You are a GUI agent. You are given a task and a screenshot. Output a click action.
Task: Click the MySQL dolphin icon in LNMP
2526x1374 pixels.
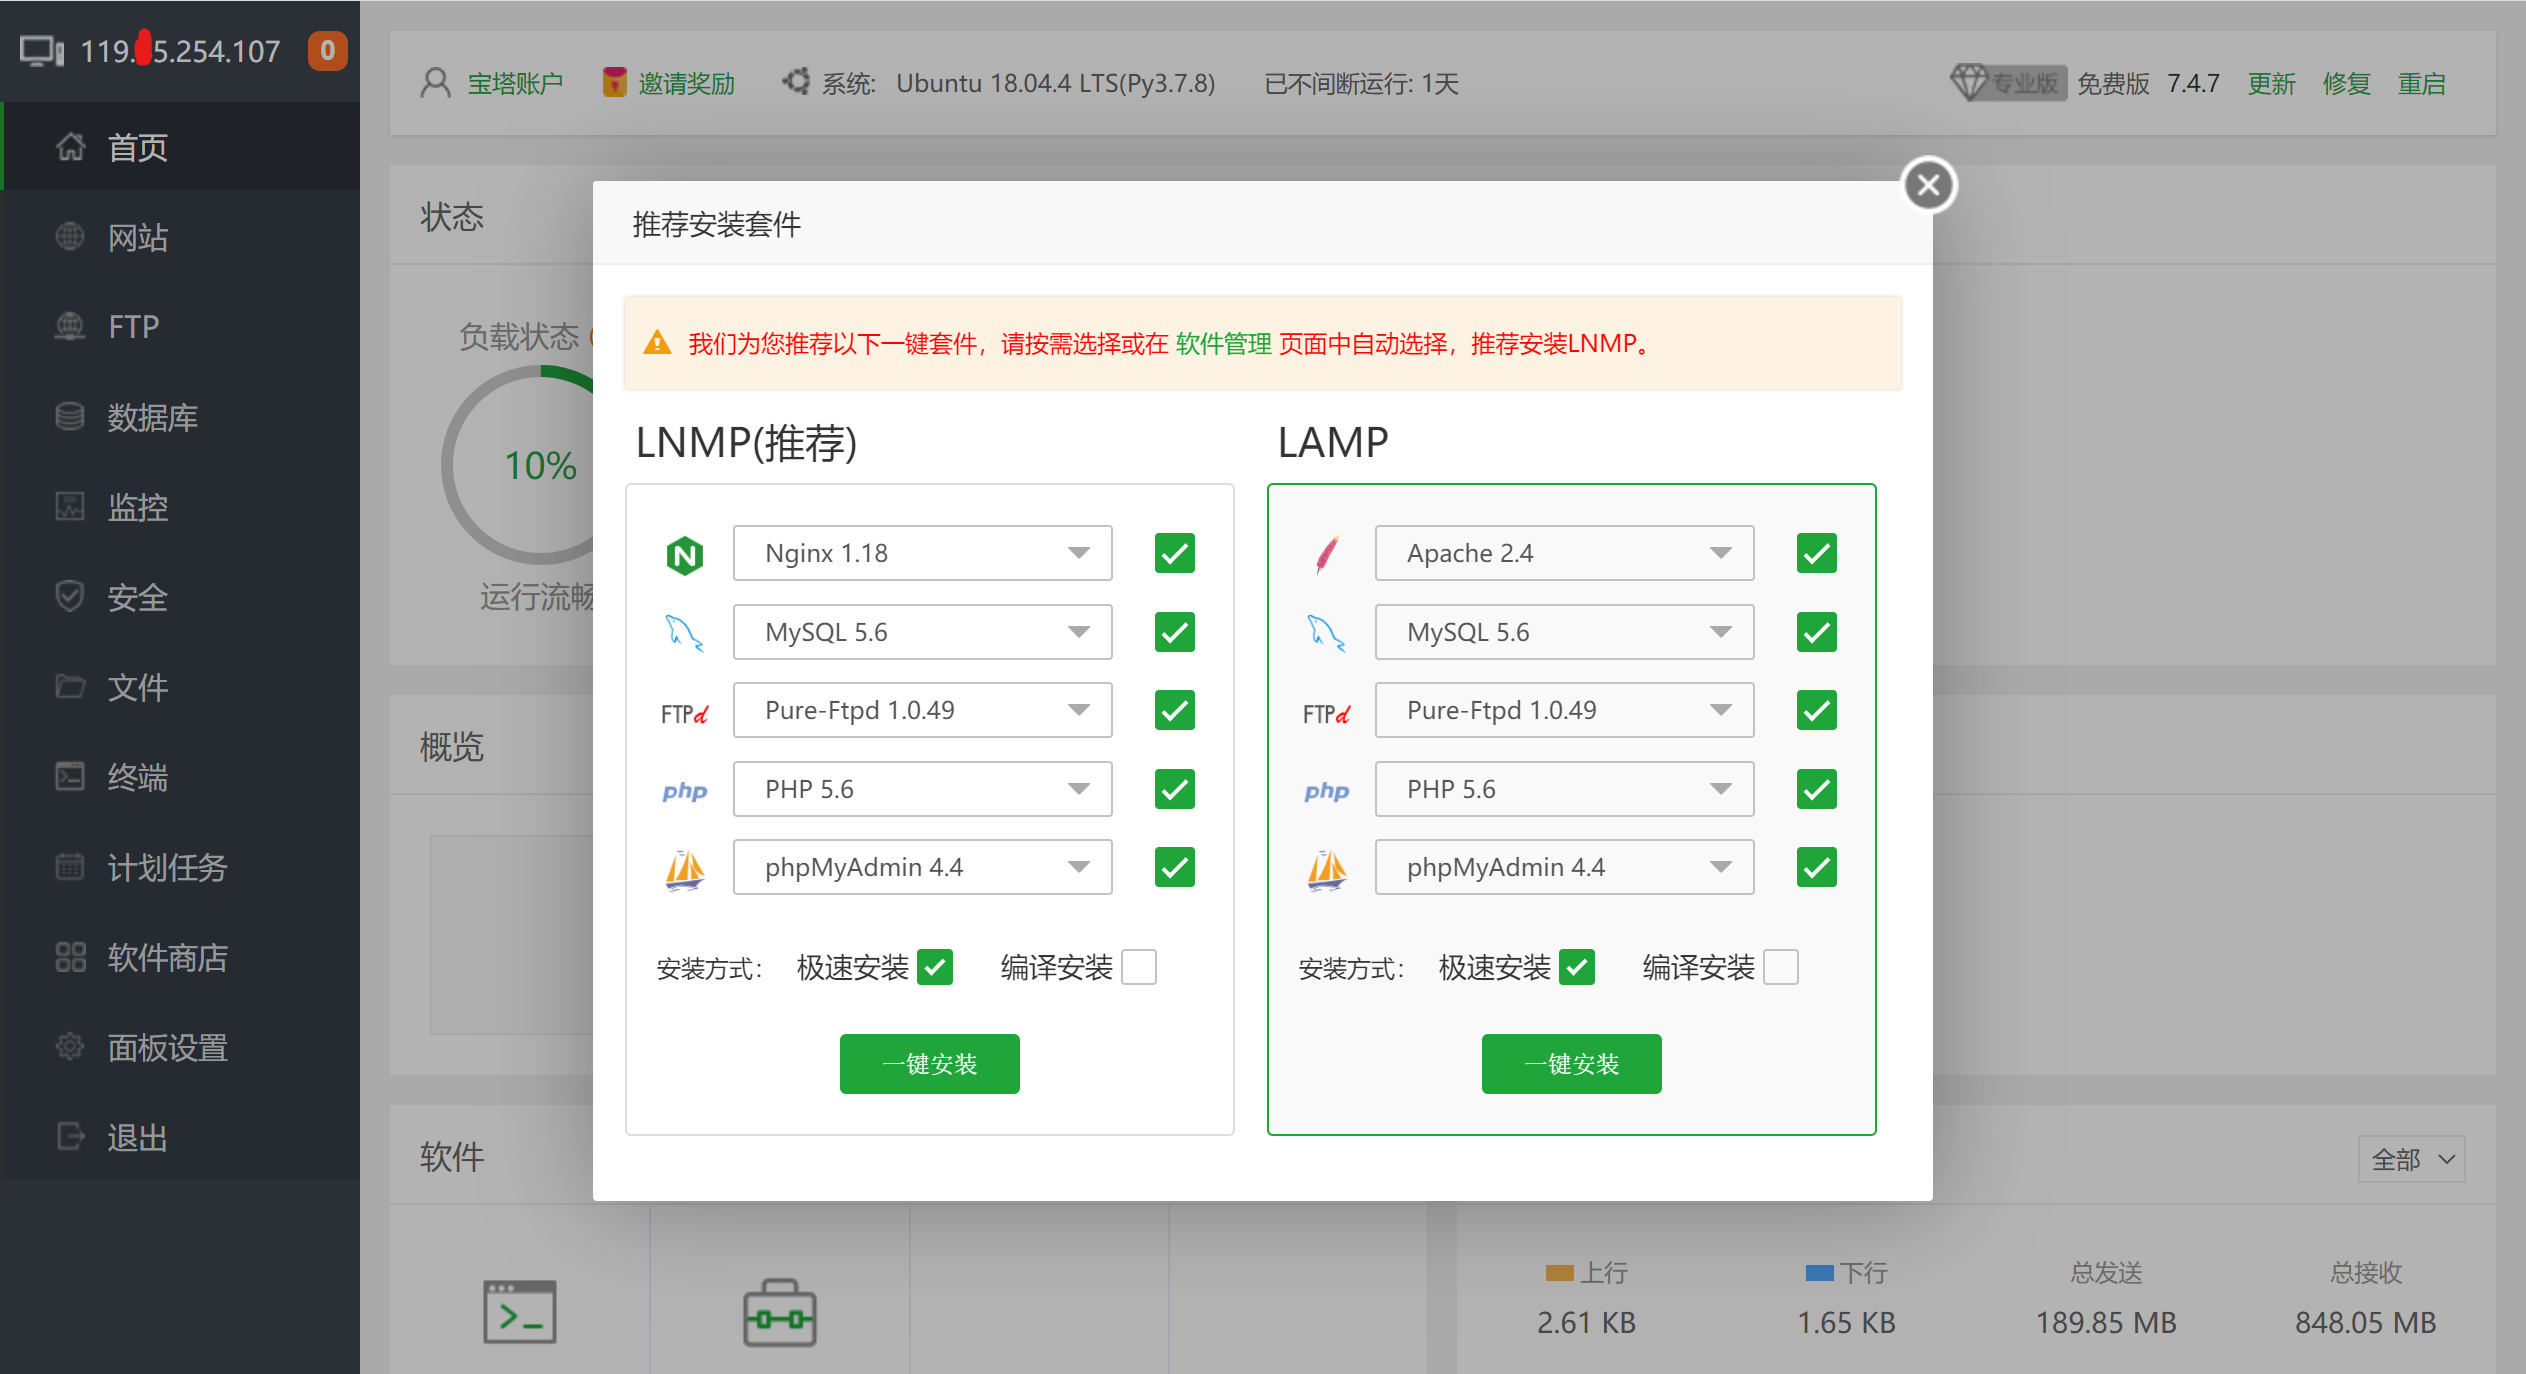(x=685, y=633)
